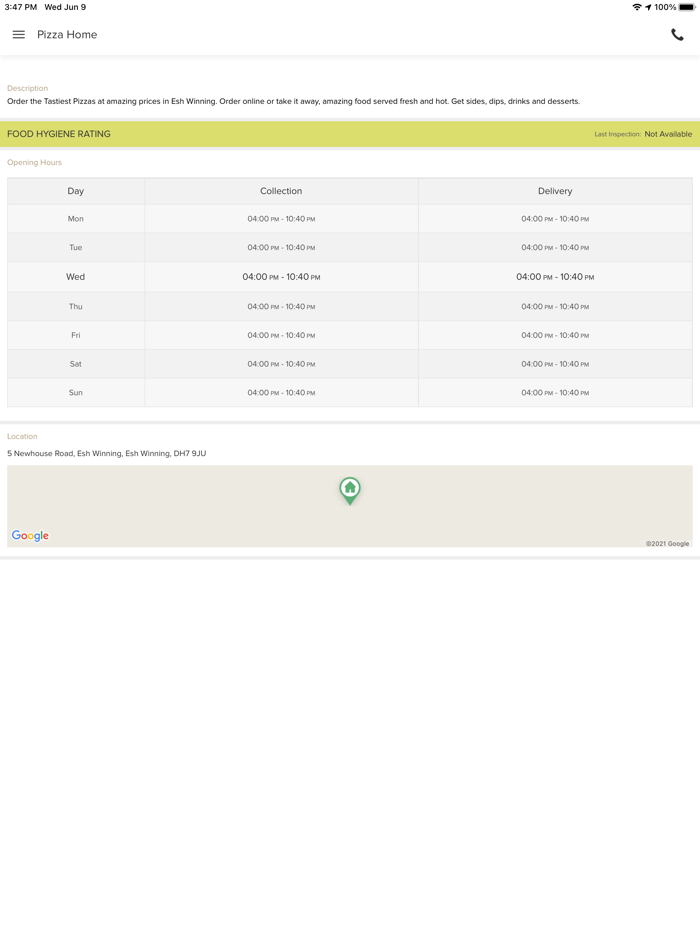The width and height of the screenshot is (700, 934).
Task: Open the hamburger menu
Action: [x=19, y=35]
